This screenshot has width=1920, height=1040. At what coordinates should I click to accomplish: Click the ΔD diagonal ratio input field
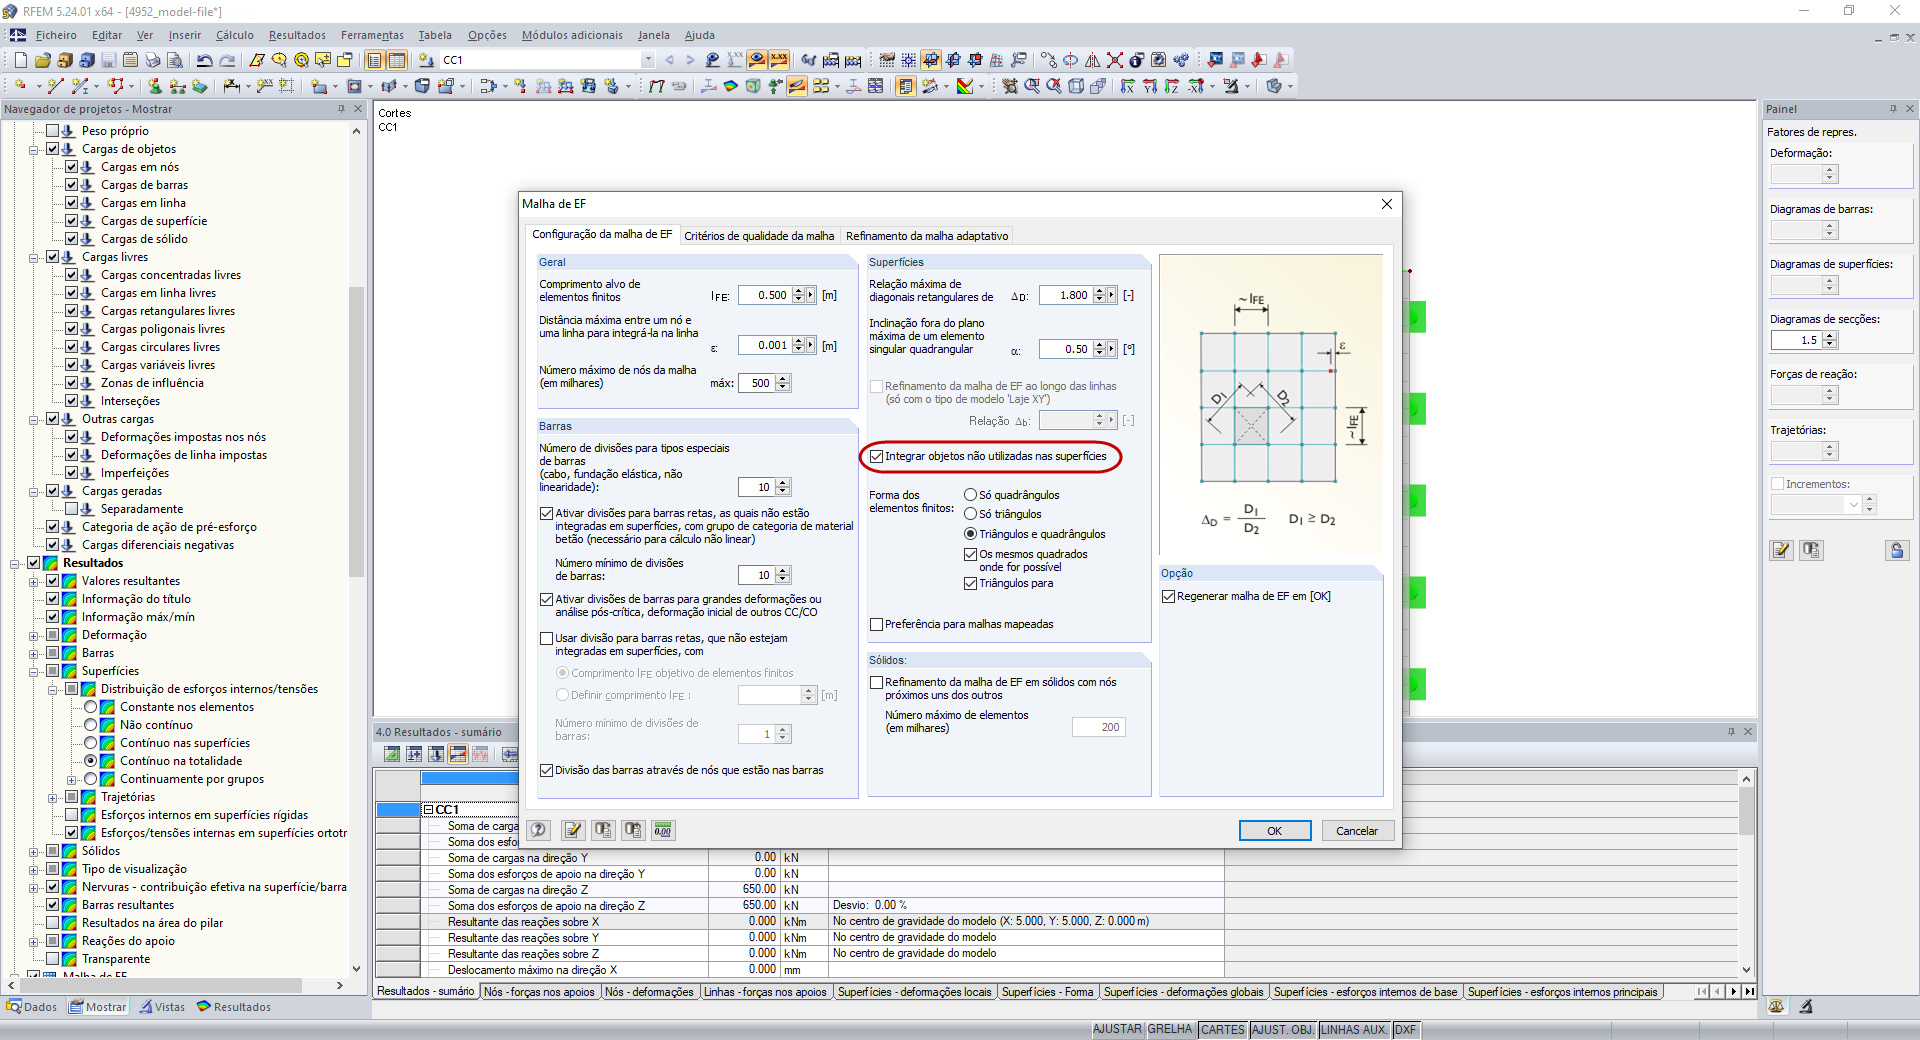[1065, 295]
